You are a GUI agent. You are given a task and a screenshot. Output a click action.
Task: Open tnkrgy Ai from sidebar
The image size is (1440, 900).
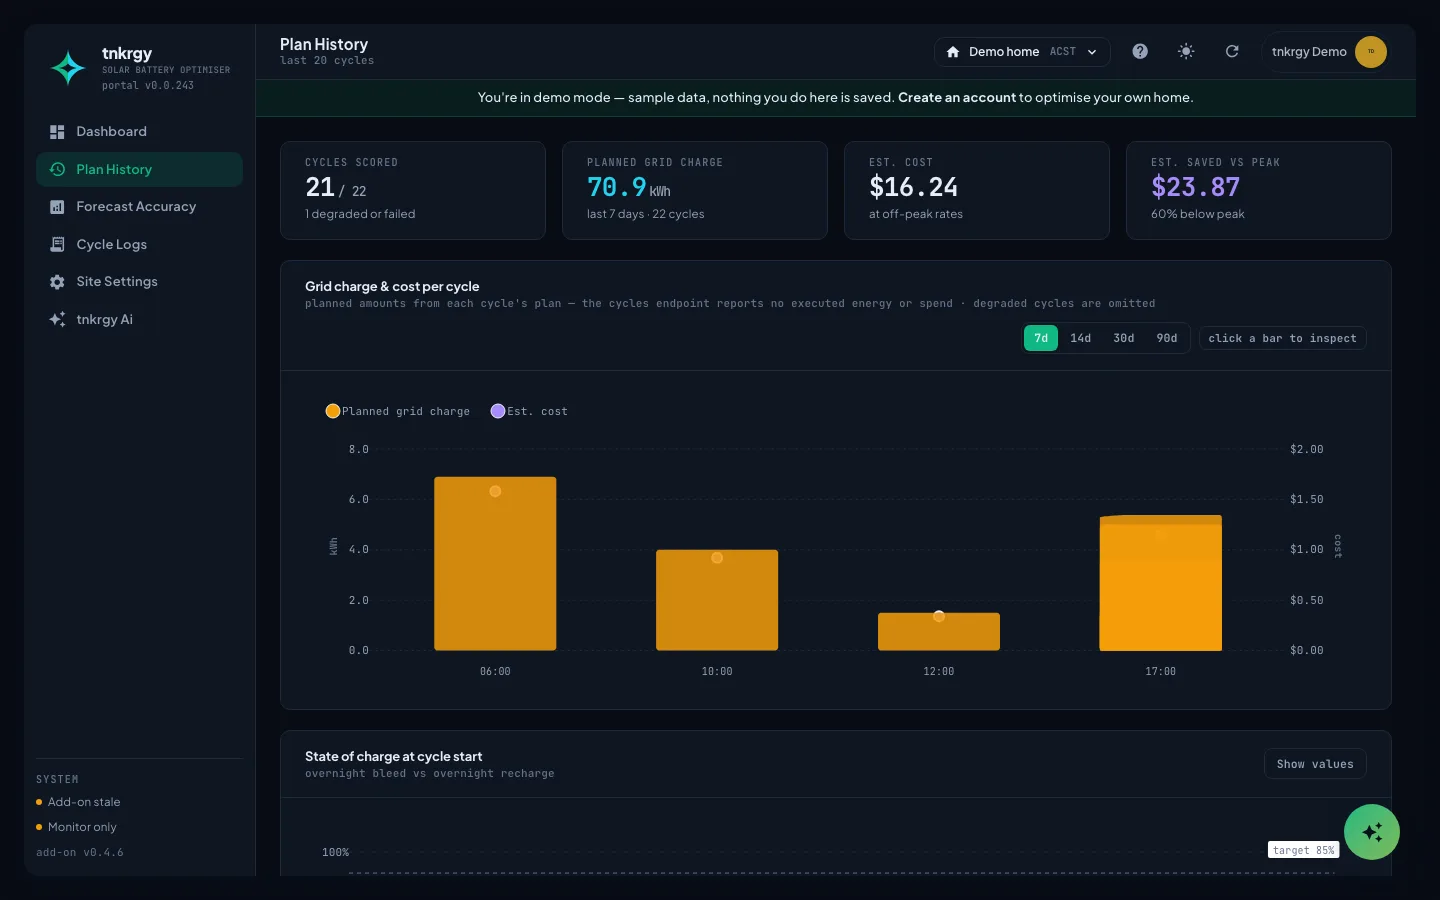coord(139,319)
